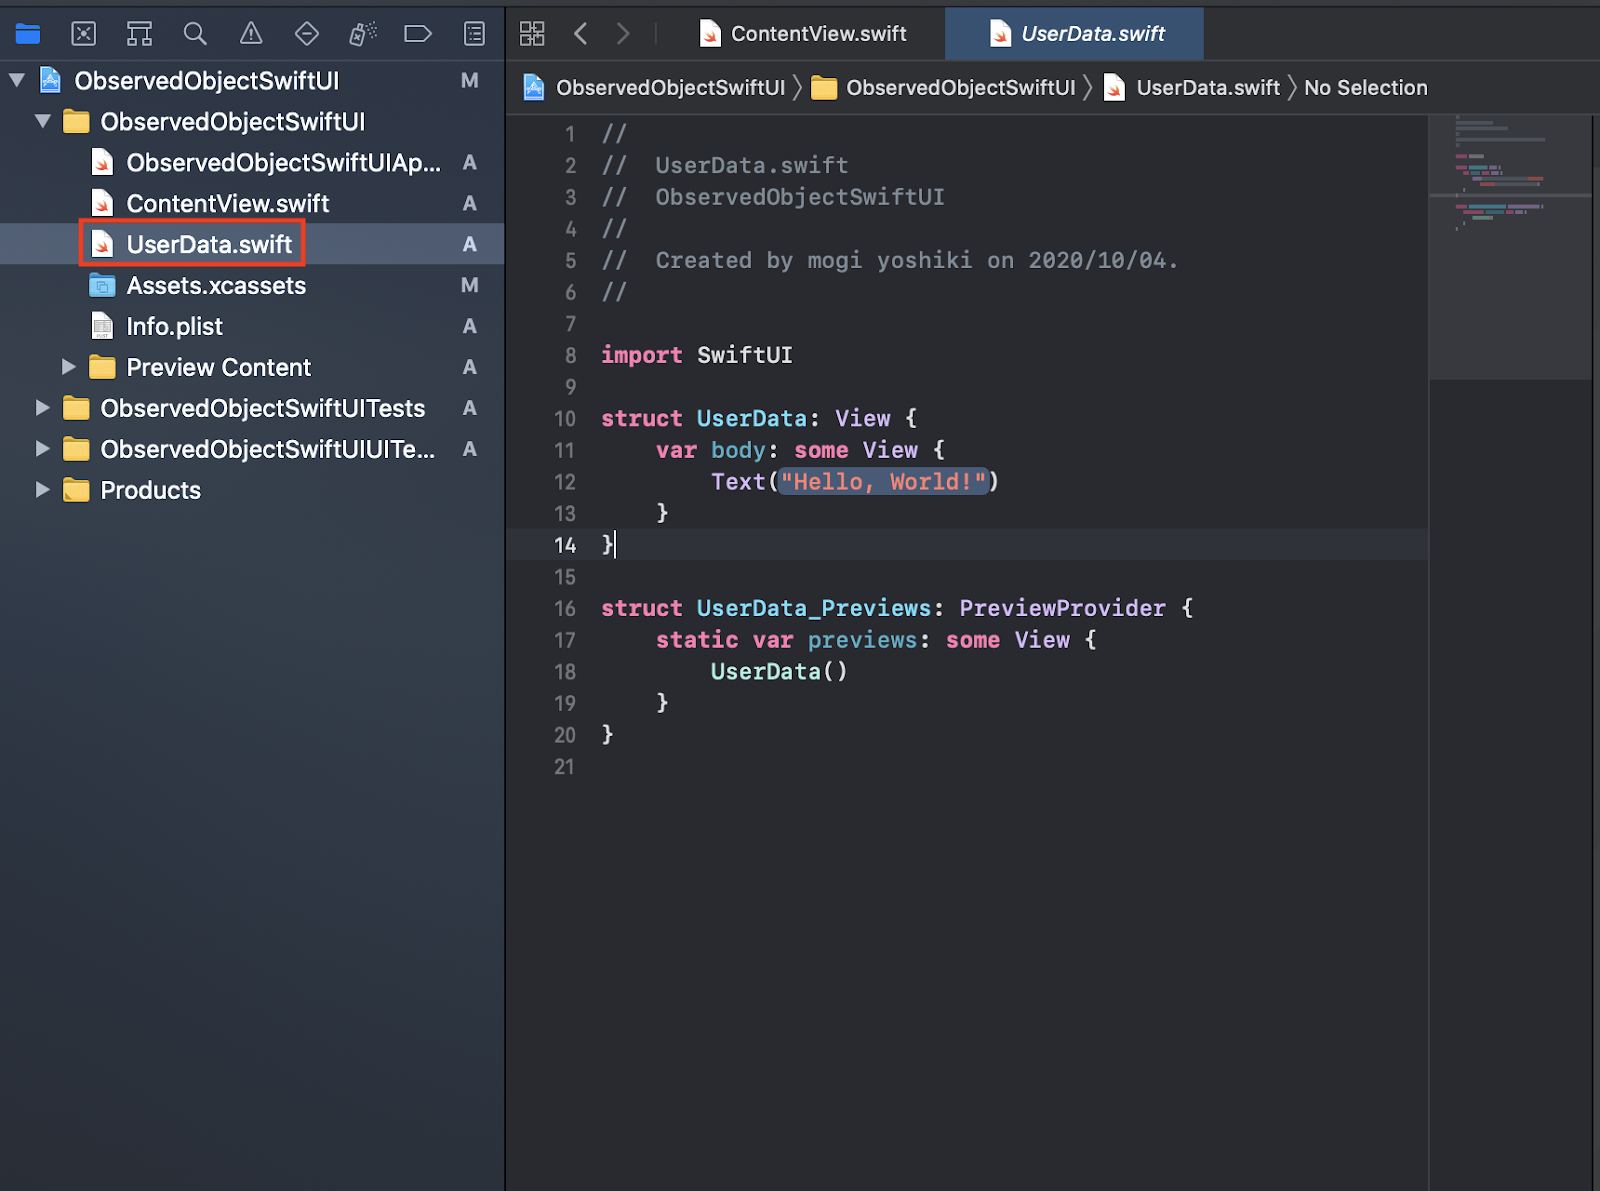Select UserData.swift in navigator

coord(252,244)
